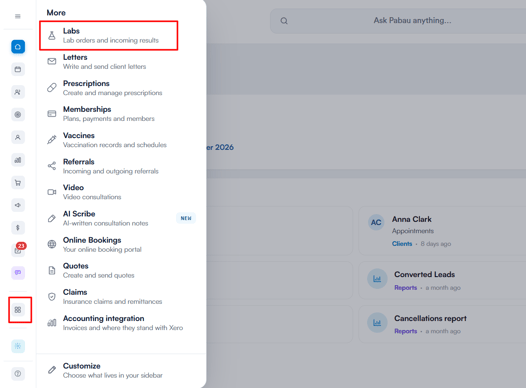
Task: Select AI Scribe from More menu
Action: [121, 218]
